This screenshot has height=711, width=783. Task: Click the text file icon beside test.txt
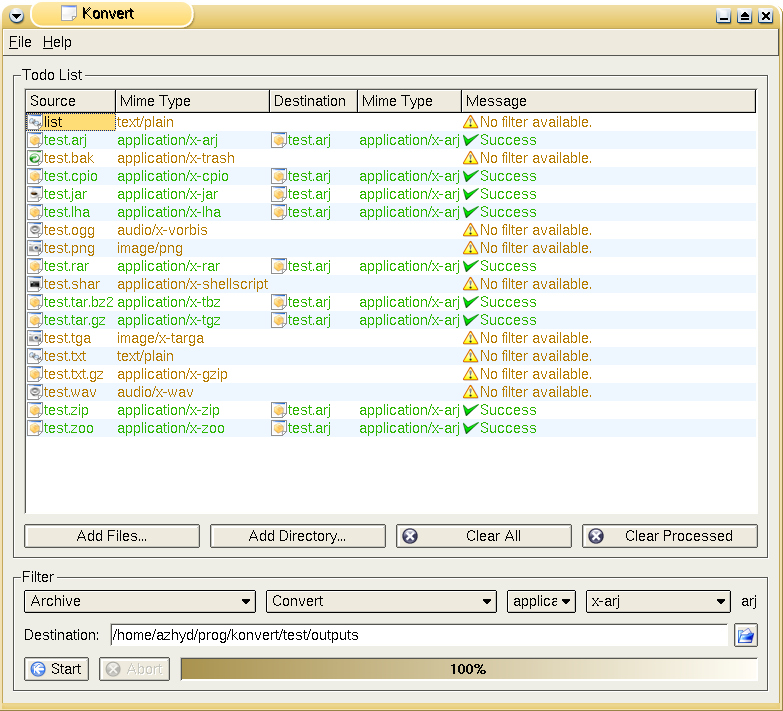[35, 356]
